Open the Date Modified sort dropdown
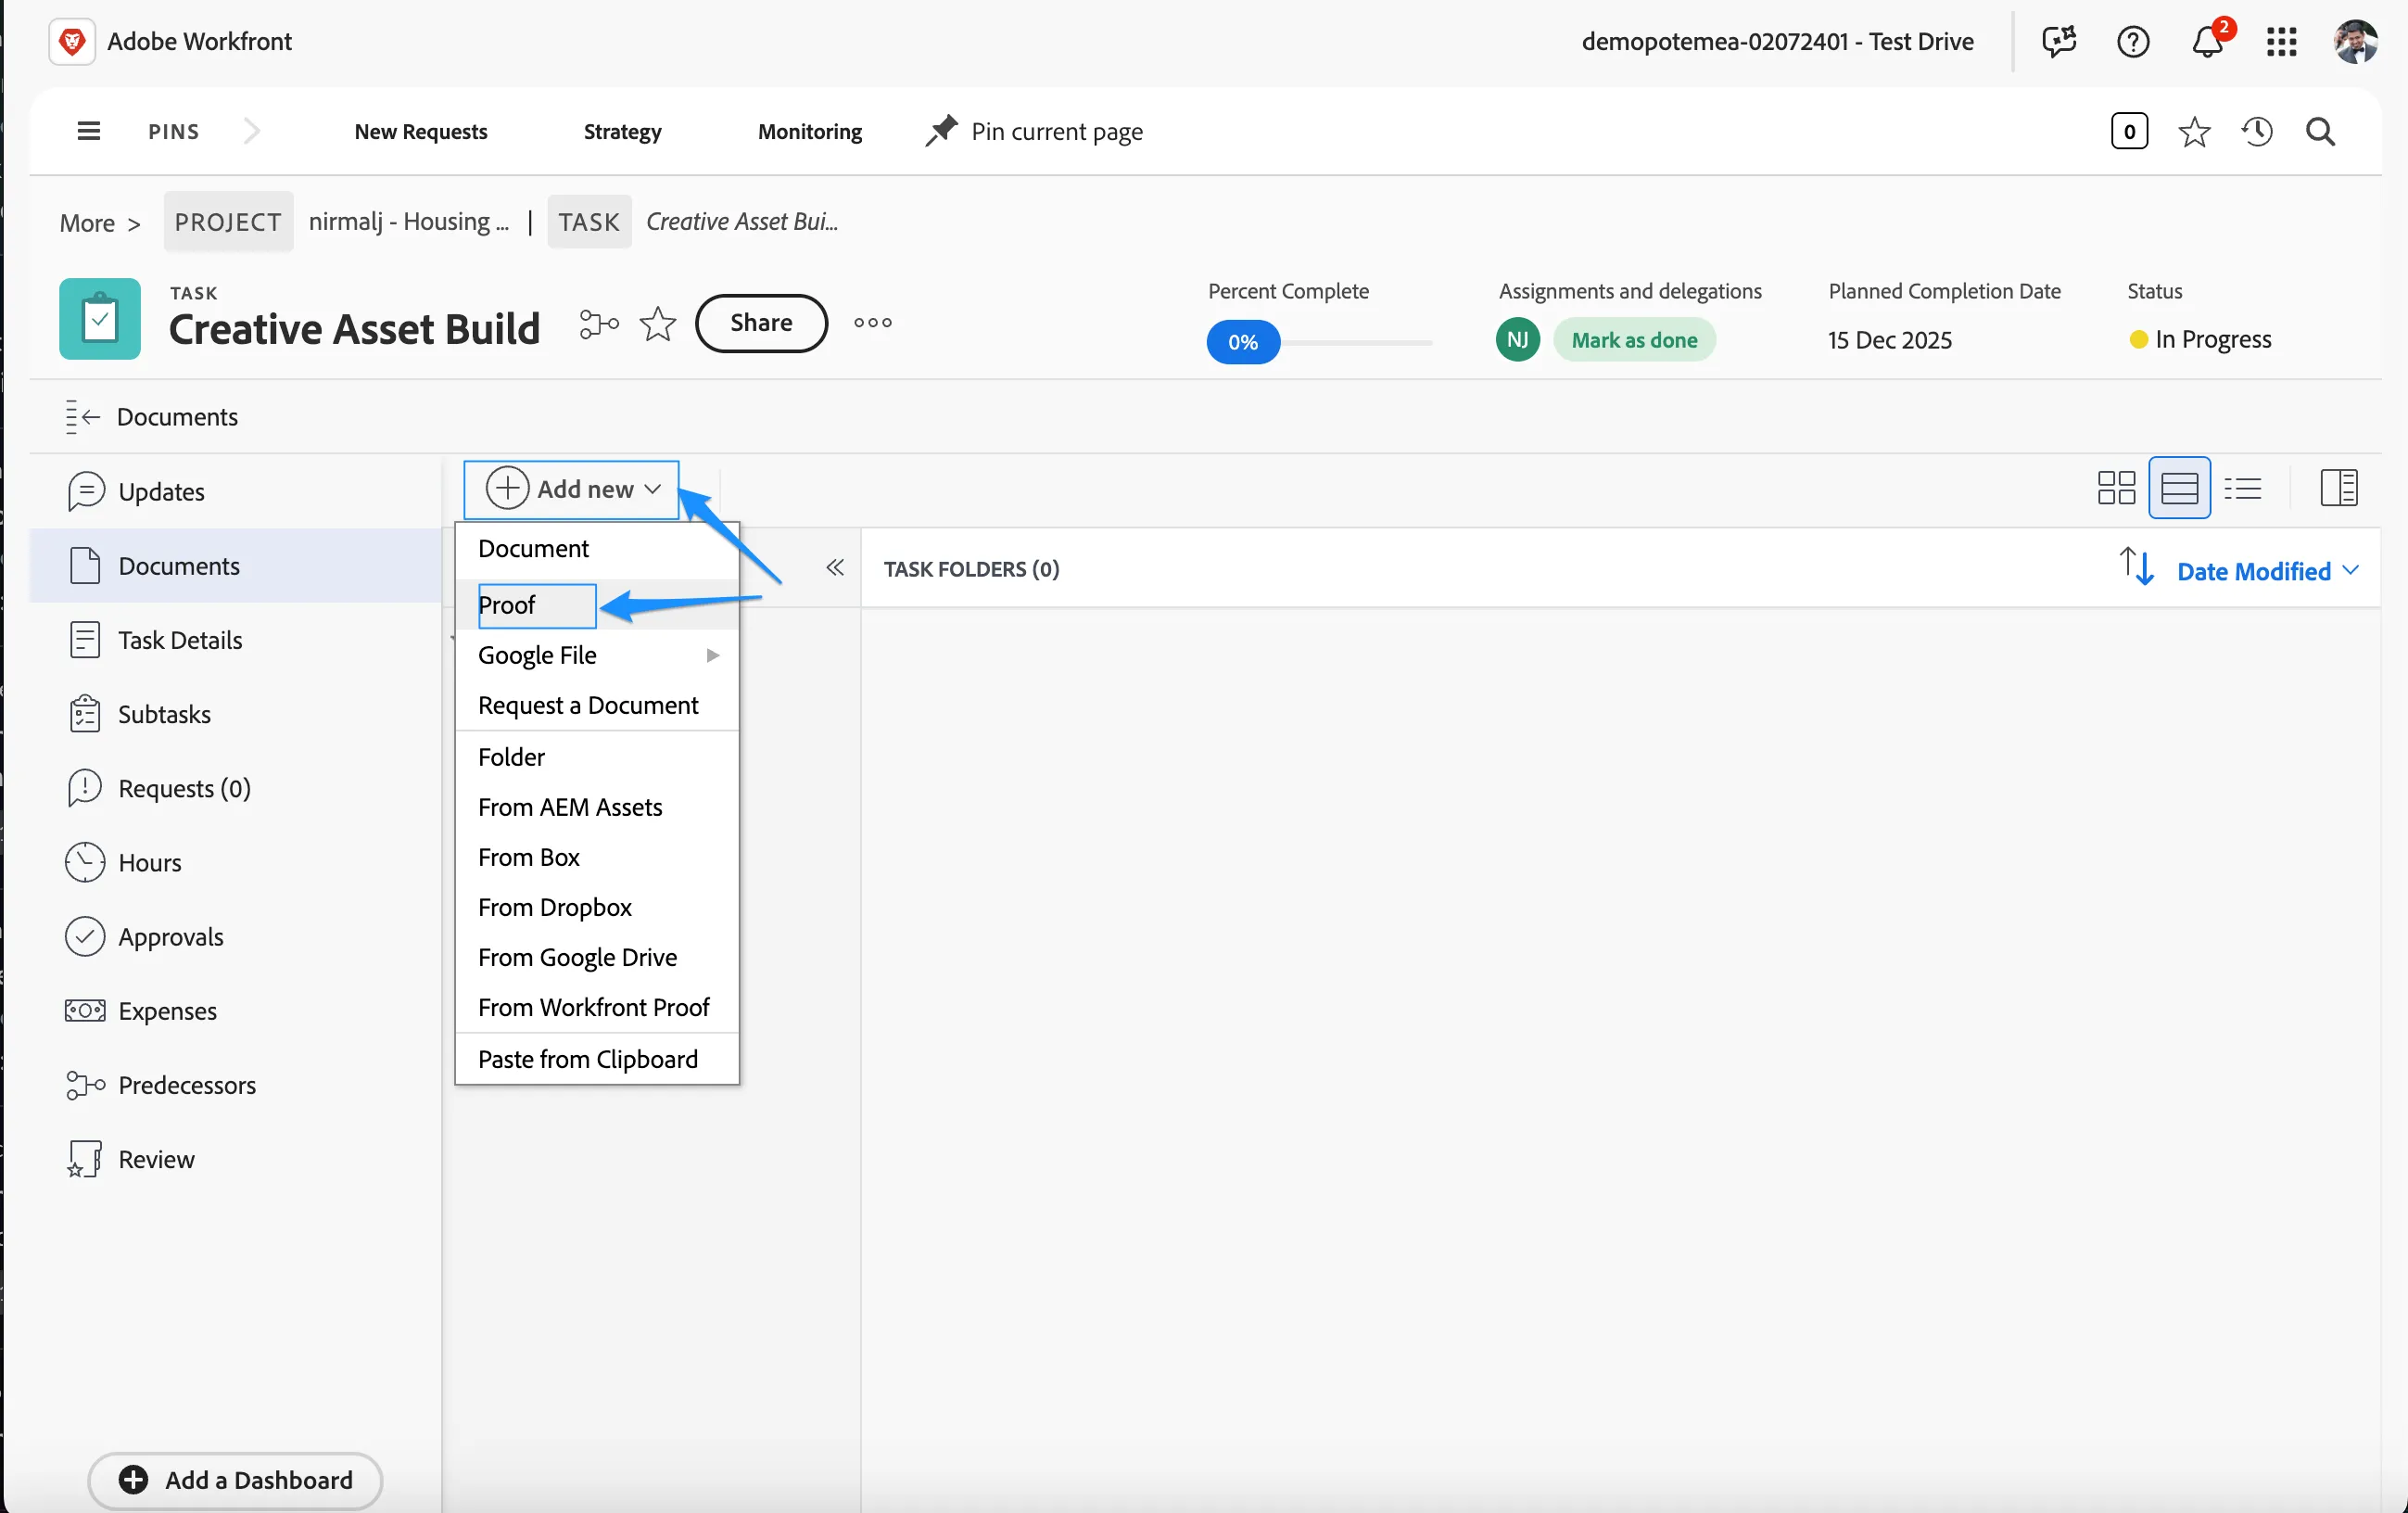The height and width of the screenshot is (1513, 2408). pyautogui.click(x=2267, y=571)
